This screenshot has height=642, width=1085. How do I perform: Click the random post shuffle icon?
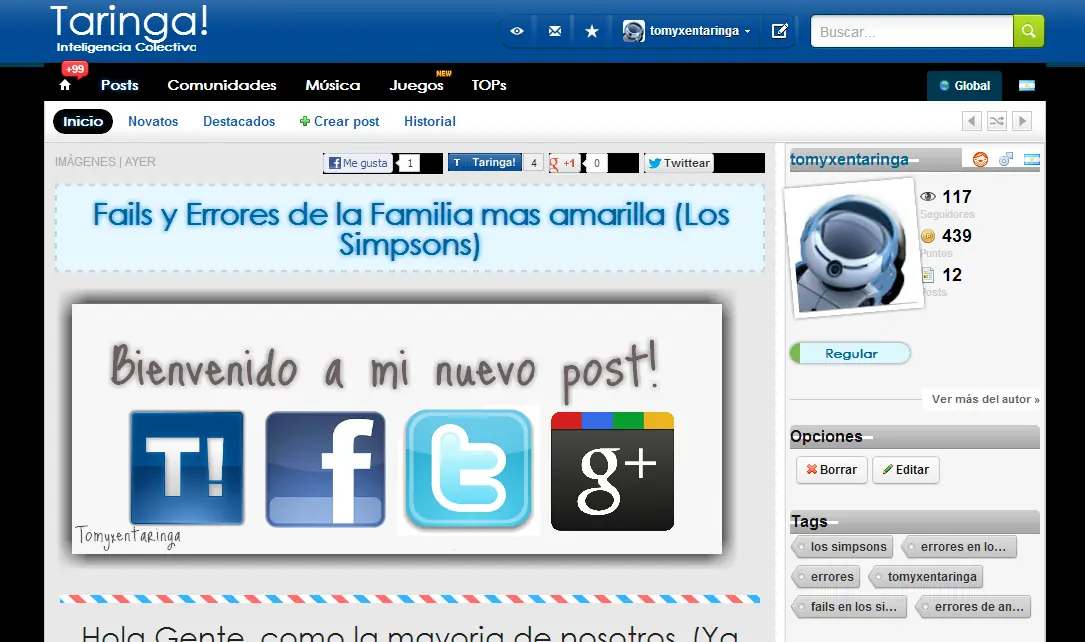point(997,121)
